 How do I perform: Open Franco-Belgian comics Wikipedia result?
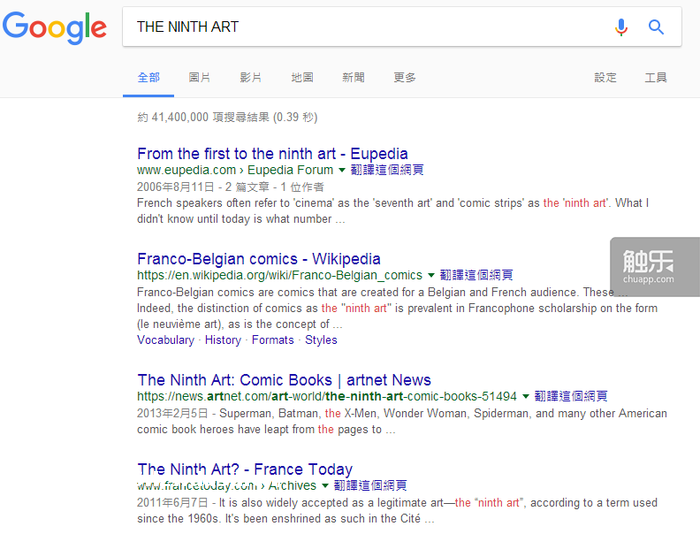[258, 259]
